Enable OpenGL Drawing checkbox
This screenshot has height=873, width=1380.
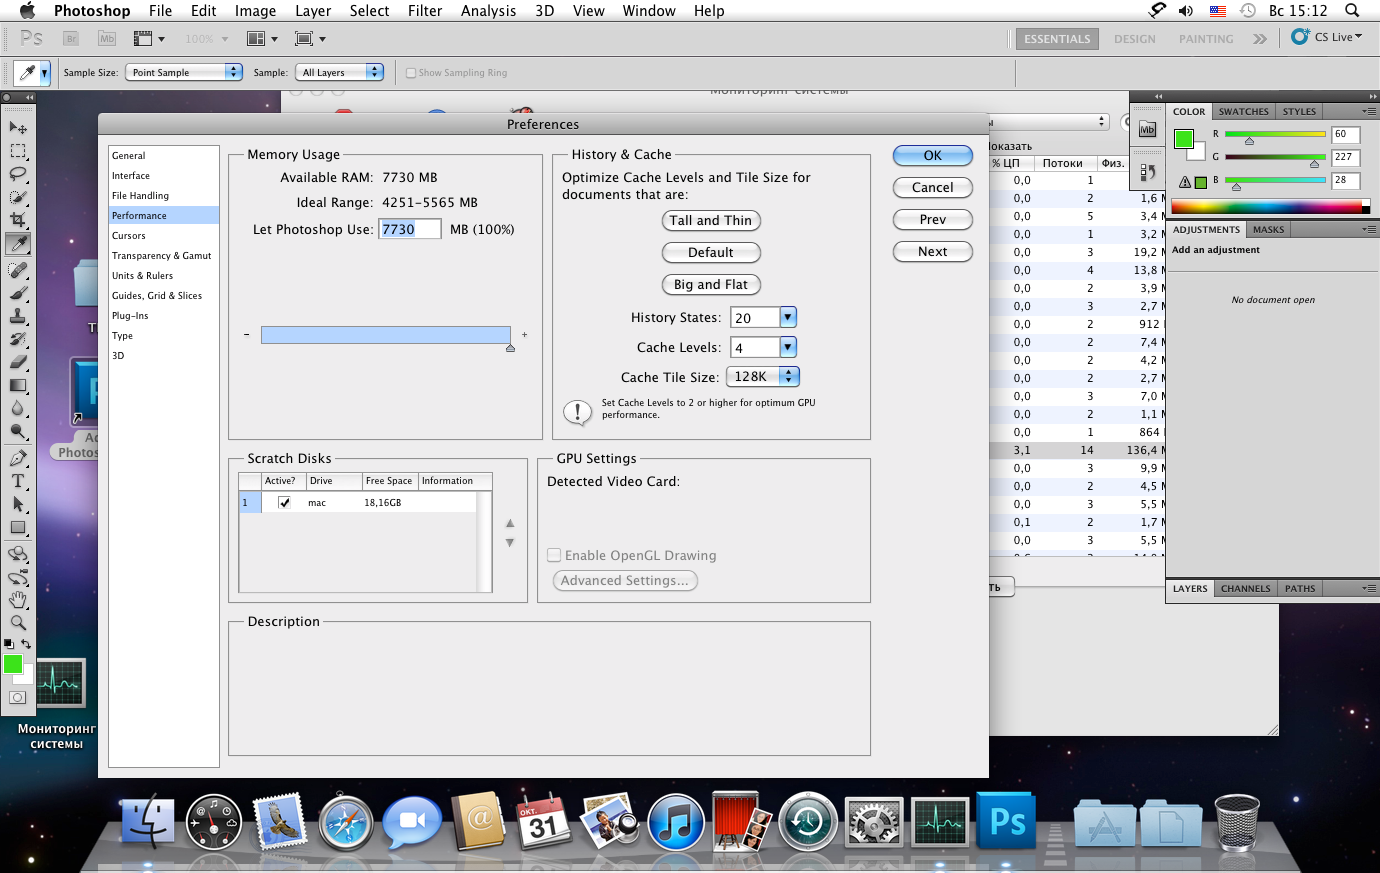point(554,555)
